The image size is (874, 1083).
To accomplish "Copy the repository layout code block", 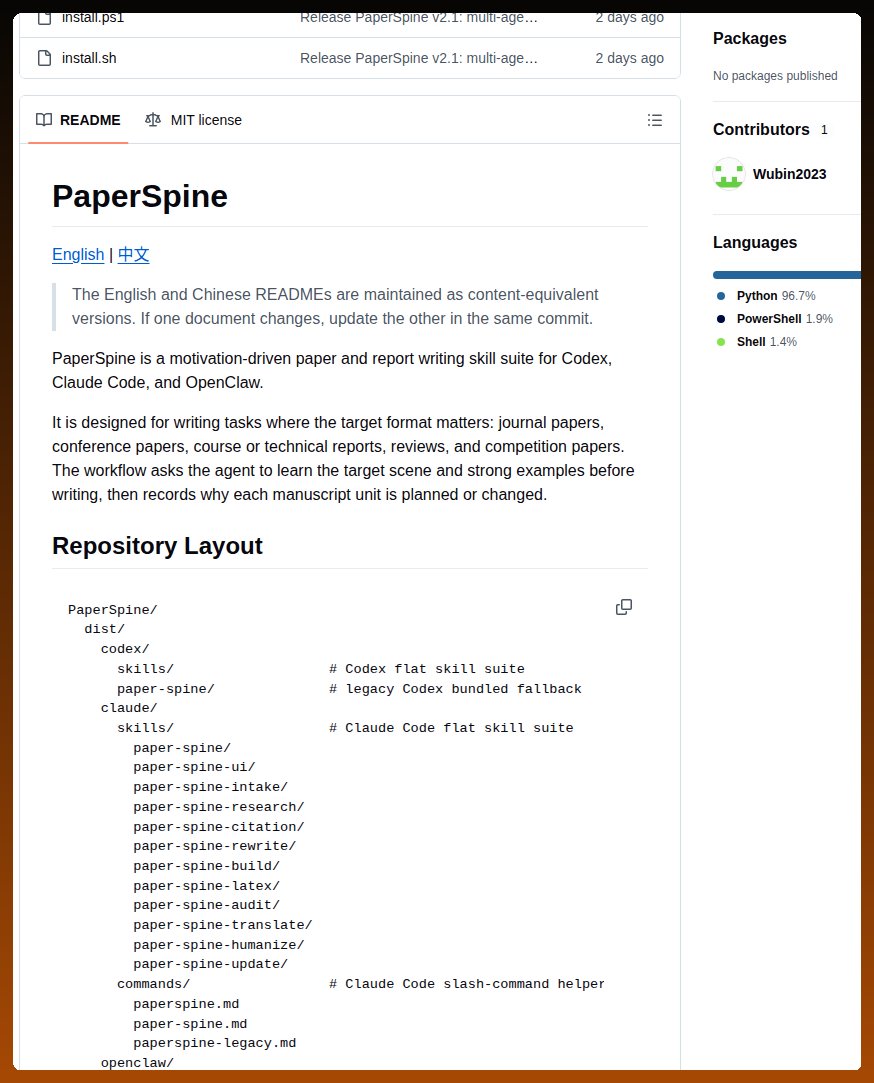I will pos(624,607).
